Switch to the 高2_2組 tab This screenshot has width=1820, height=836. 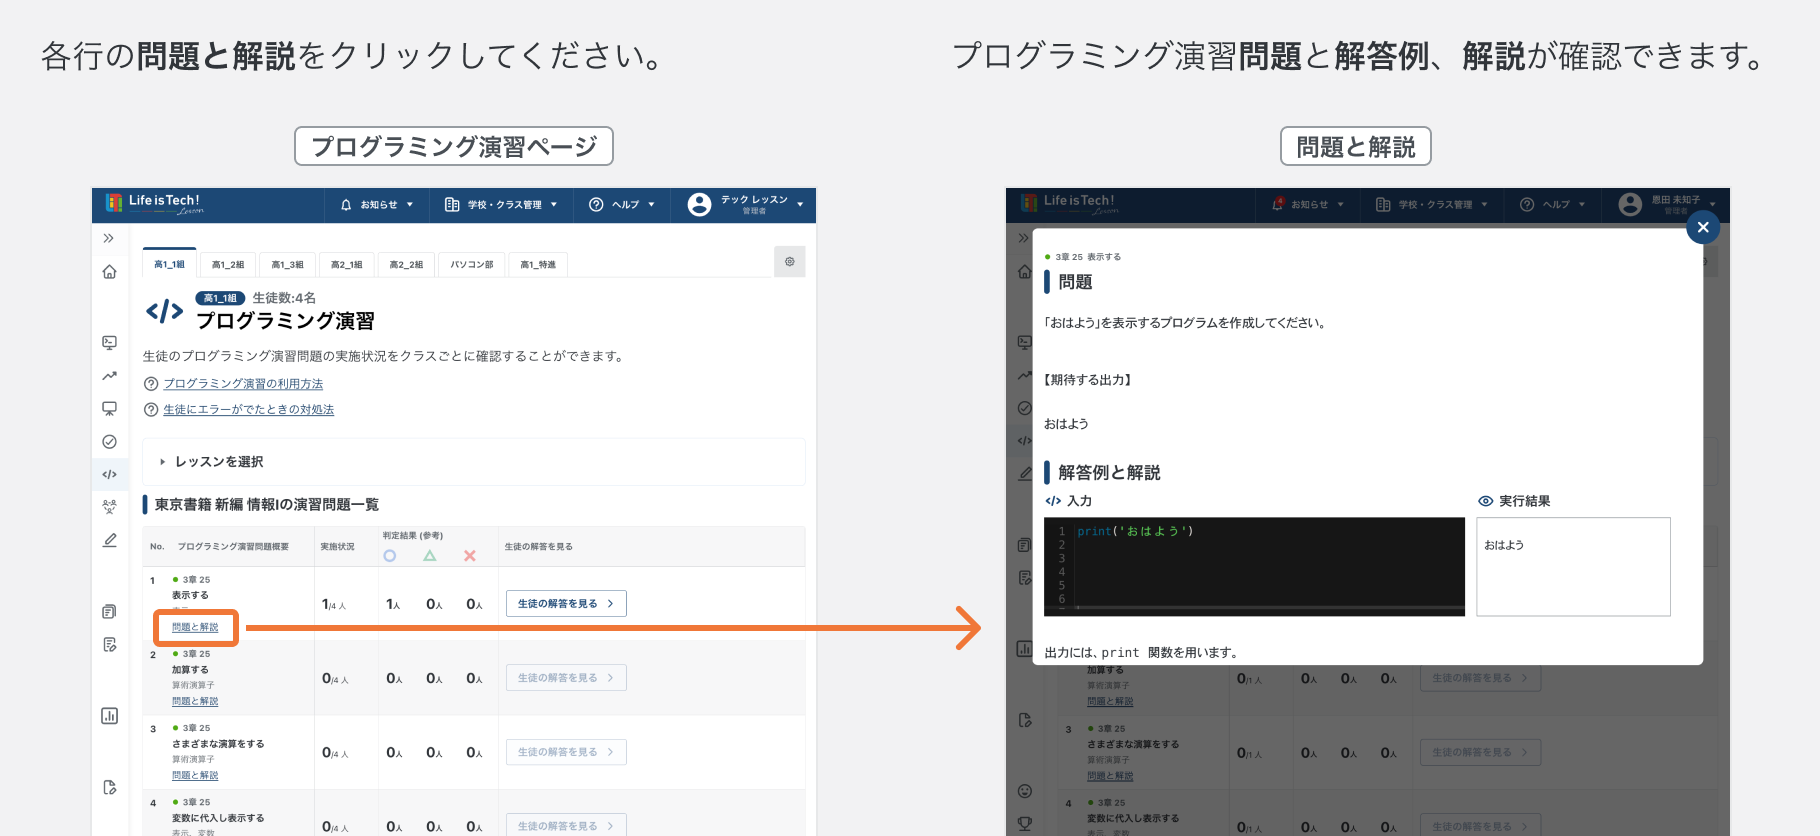[x=406, y=264]
